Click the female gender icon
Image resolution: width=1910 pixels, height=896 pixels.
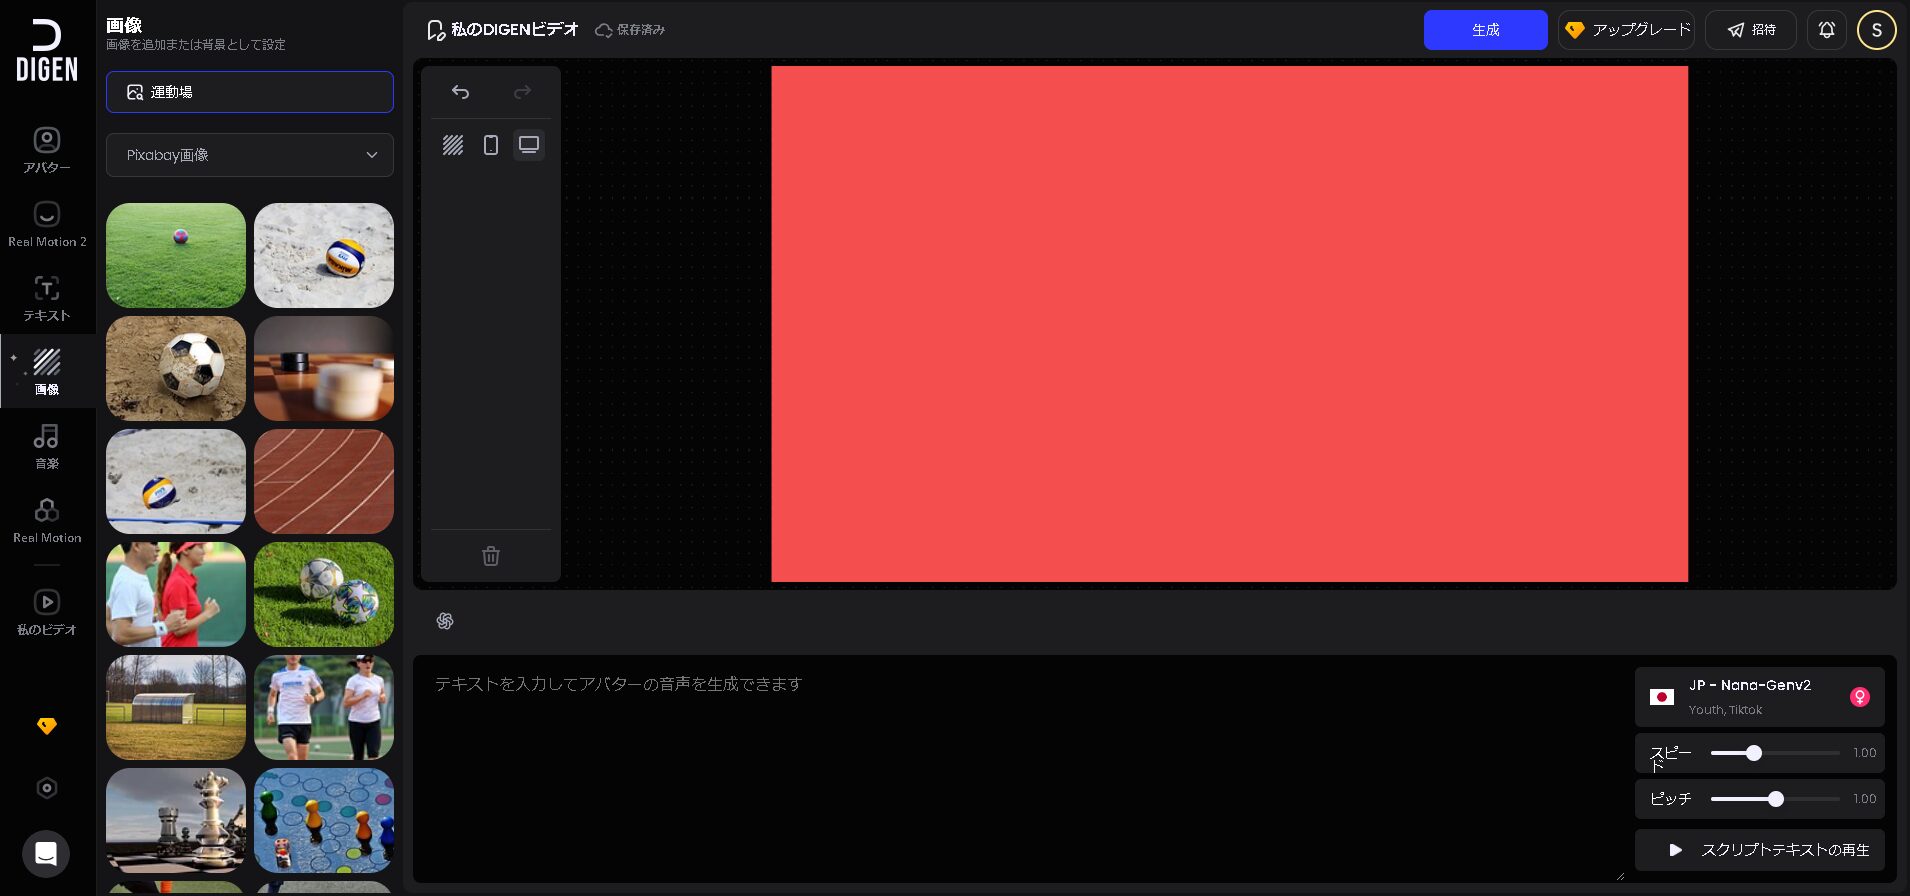[1860, 697]
